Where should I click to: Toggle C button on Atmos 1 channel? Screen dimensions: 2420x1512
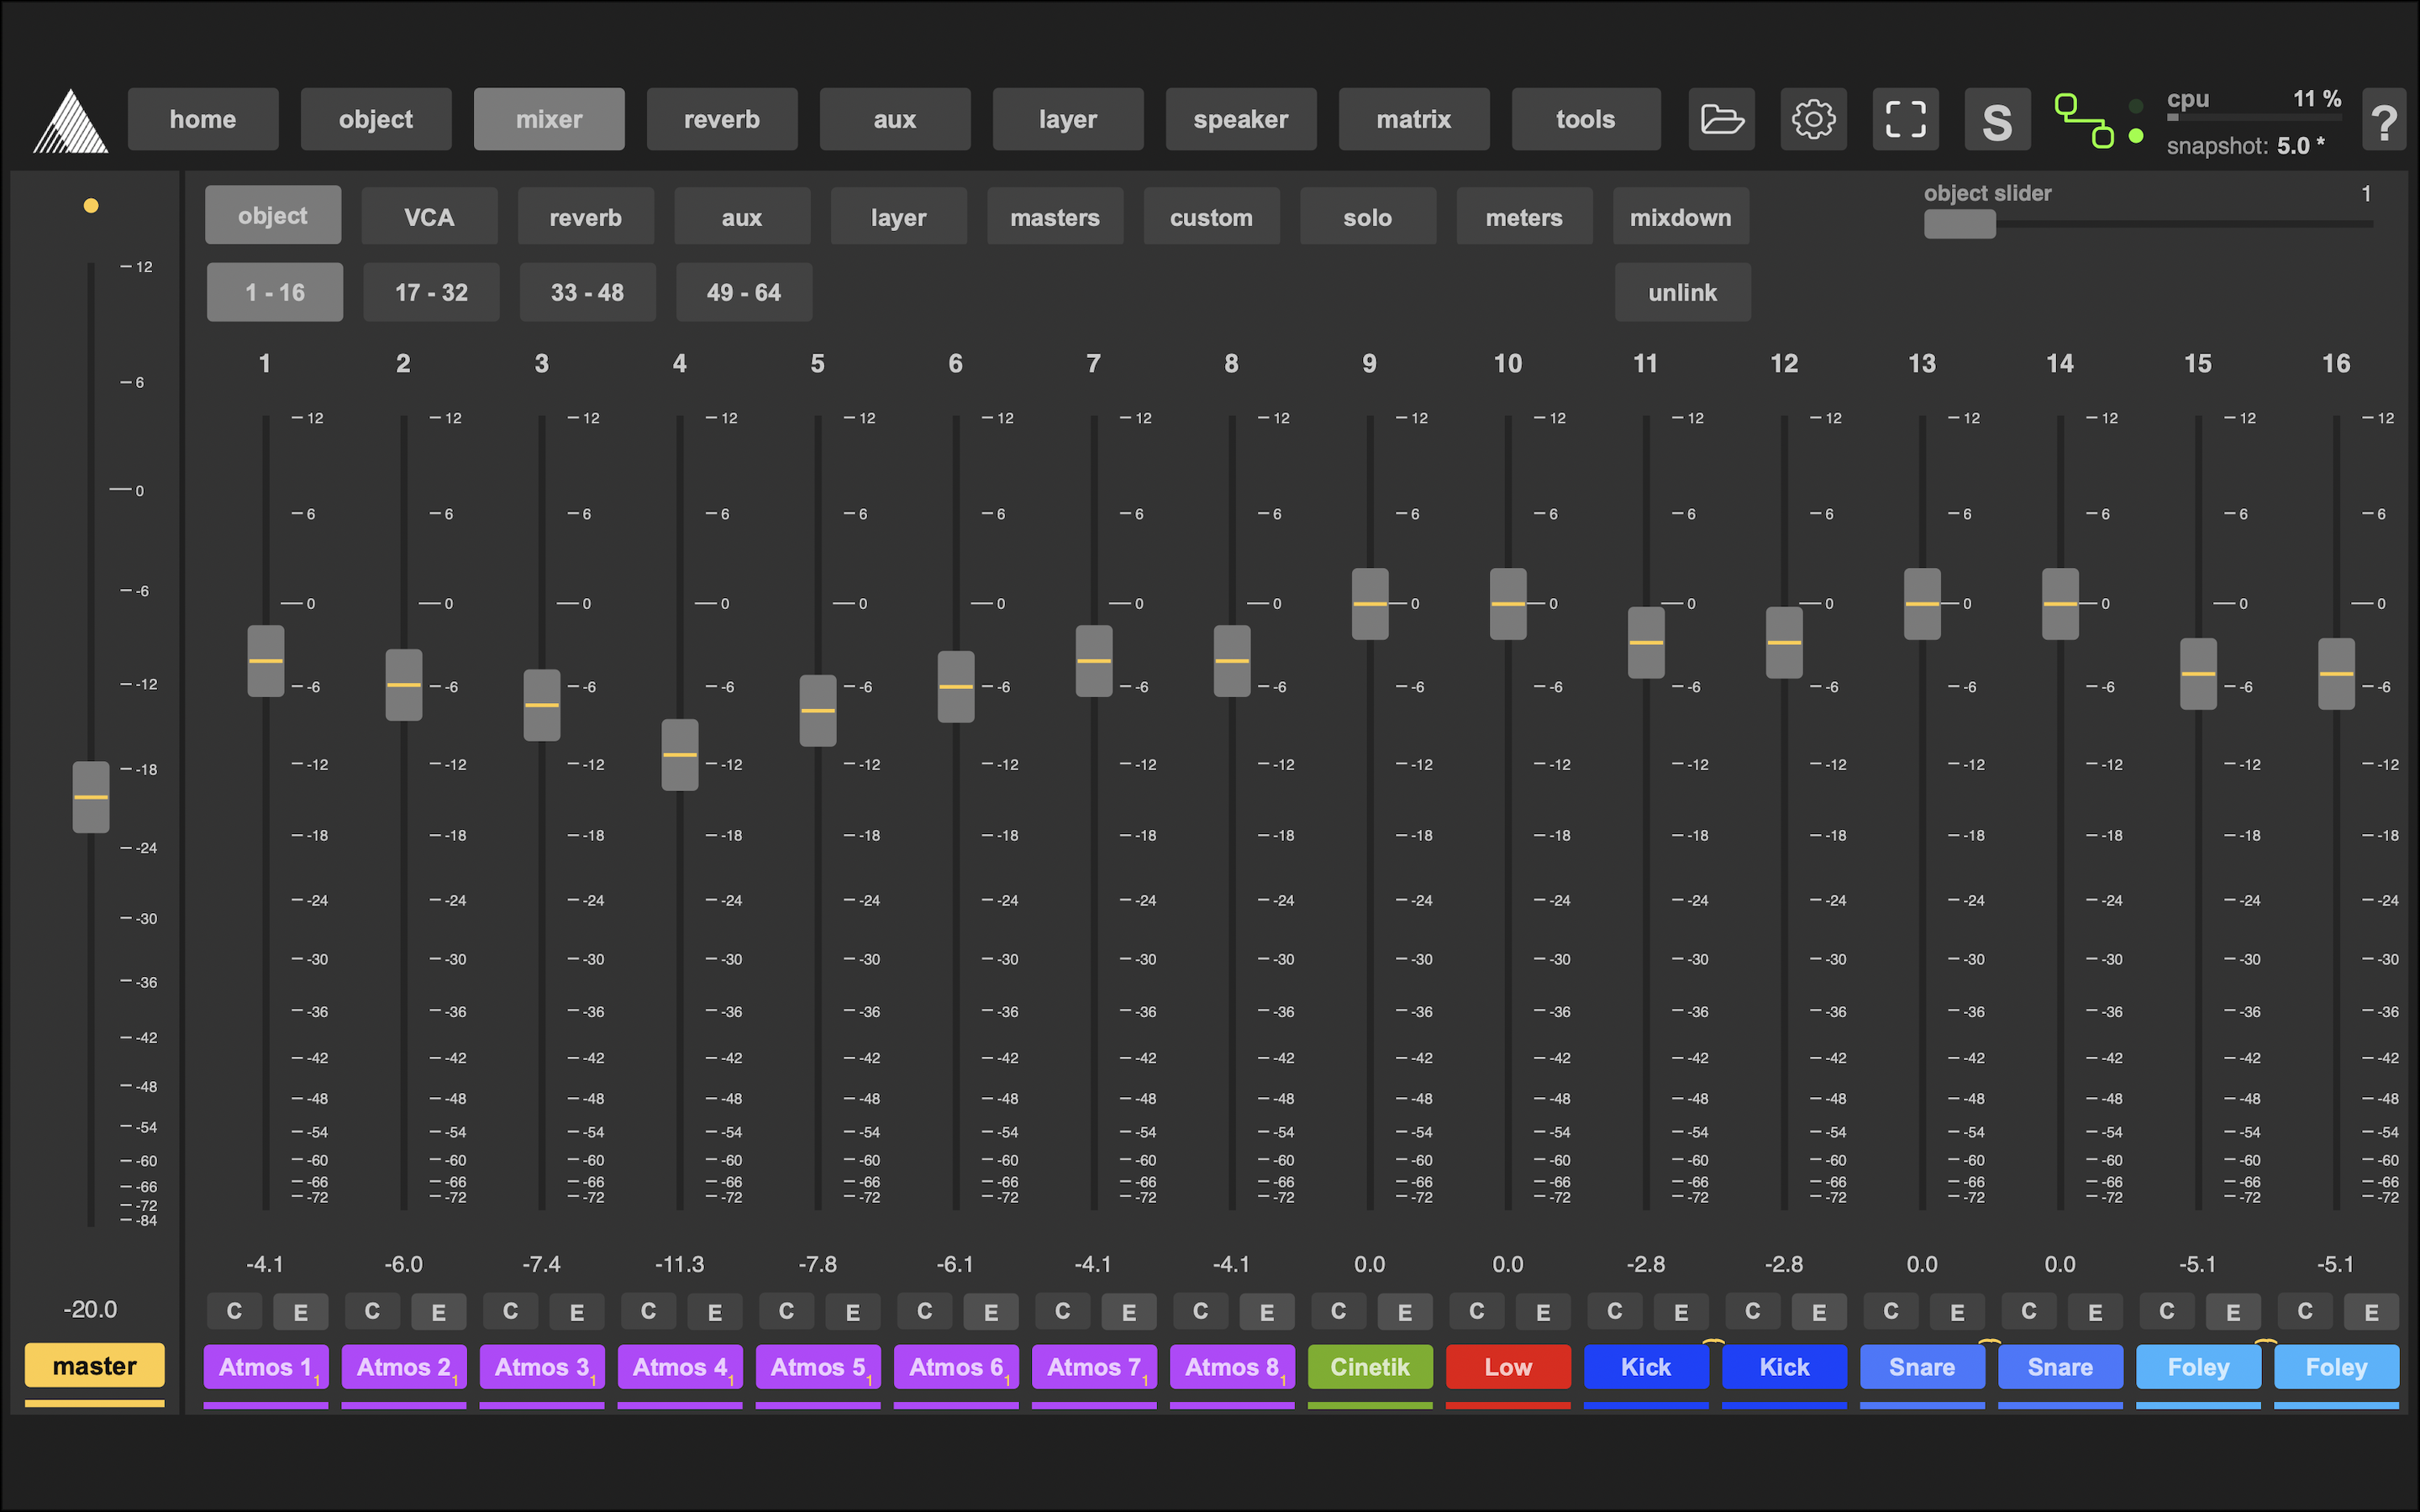pos(234,1311)
